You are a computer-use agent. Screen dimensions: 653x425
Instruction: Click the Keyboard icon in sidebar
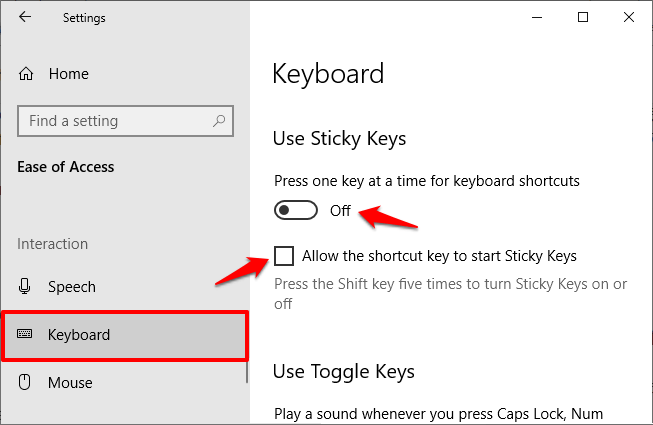pos(25,334)
